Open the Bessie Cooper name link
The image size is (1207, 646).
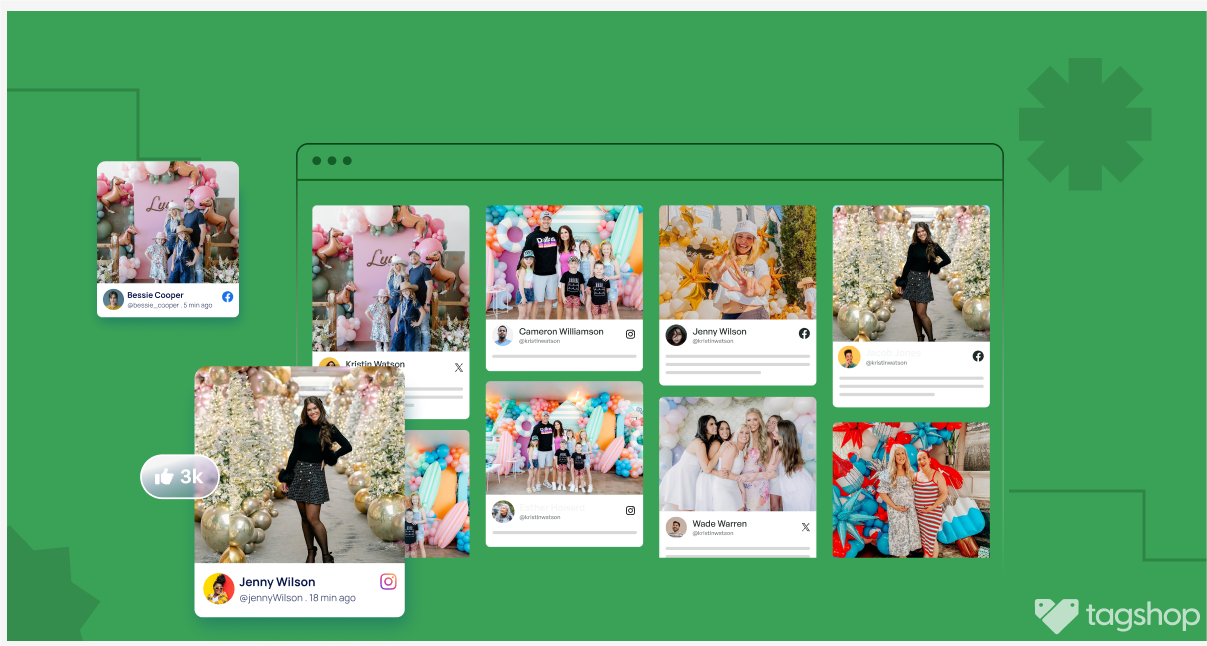(155, 295)
